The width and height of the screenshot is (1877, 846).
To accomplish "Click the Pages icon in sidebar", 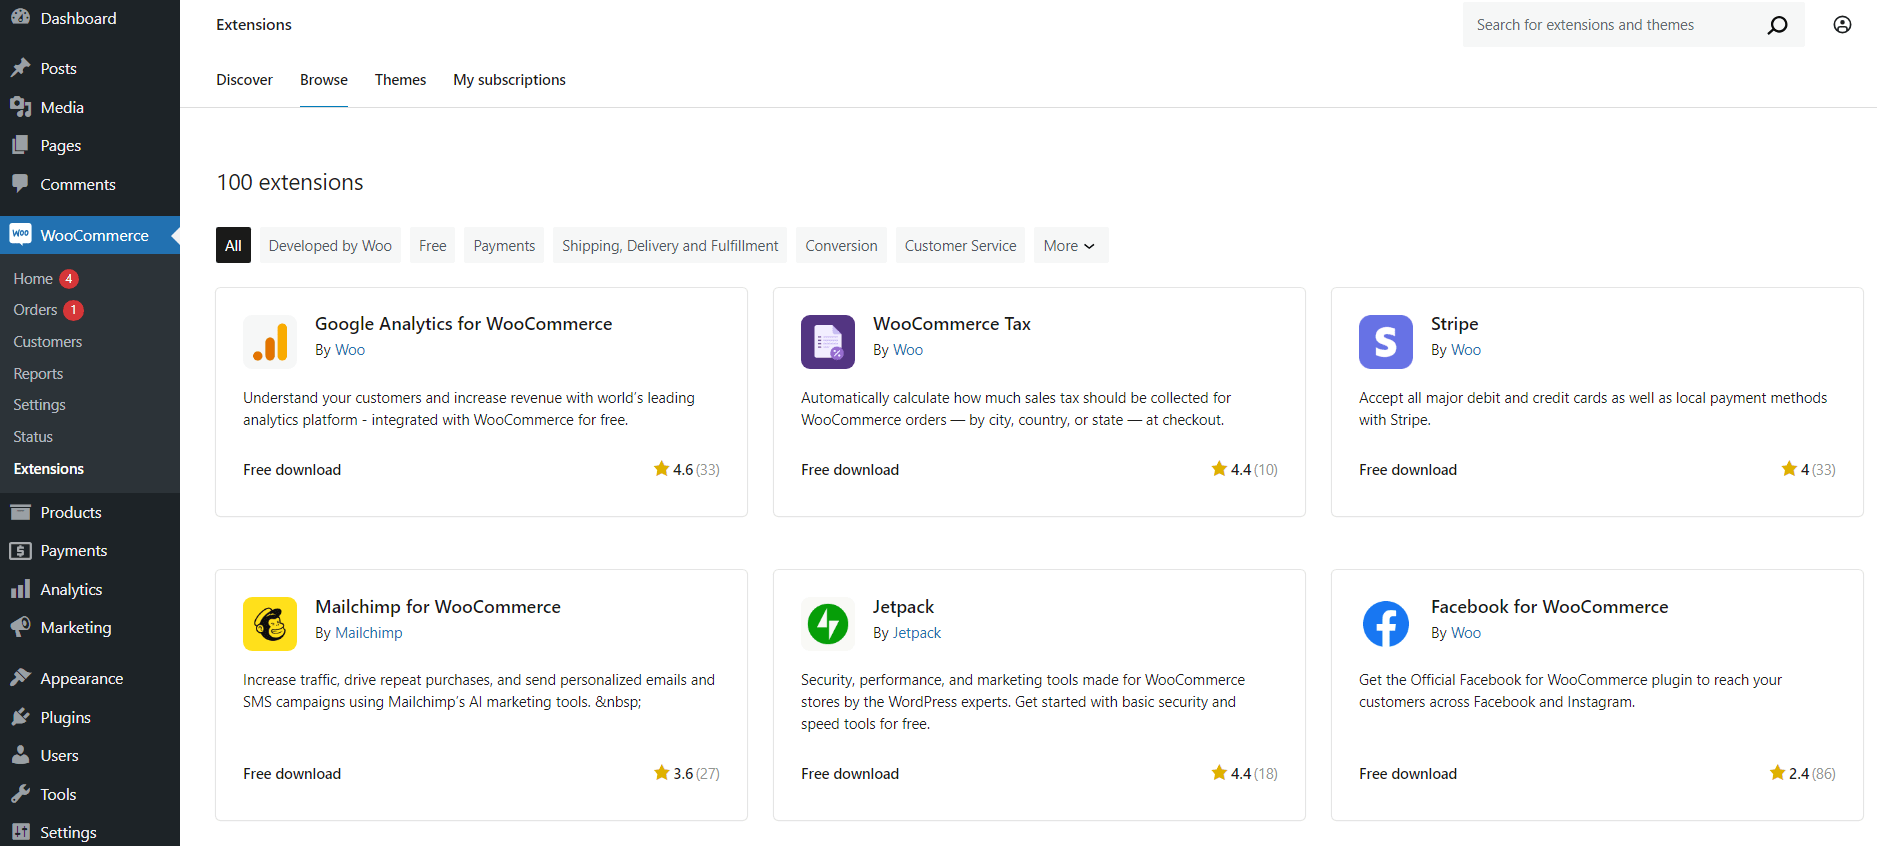I will pyautogui.click(x=20, y=145).
